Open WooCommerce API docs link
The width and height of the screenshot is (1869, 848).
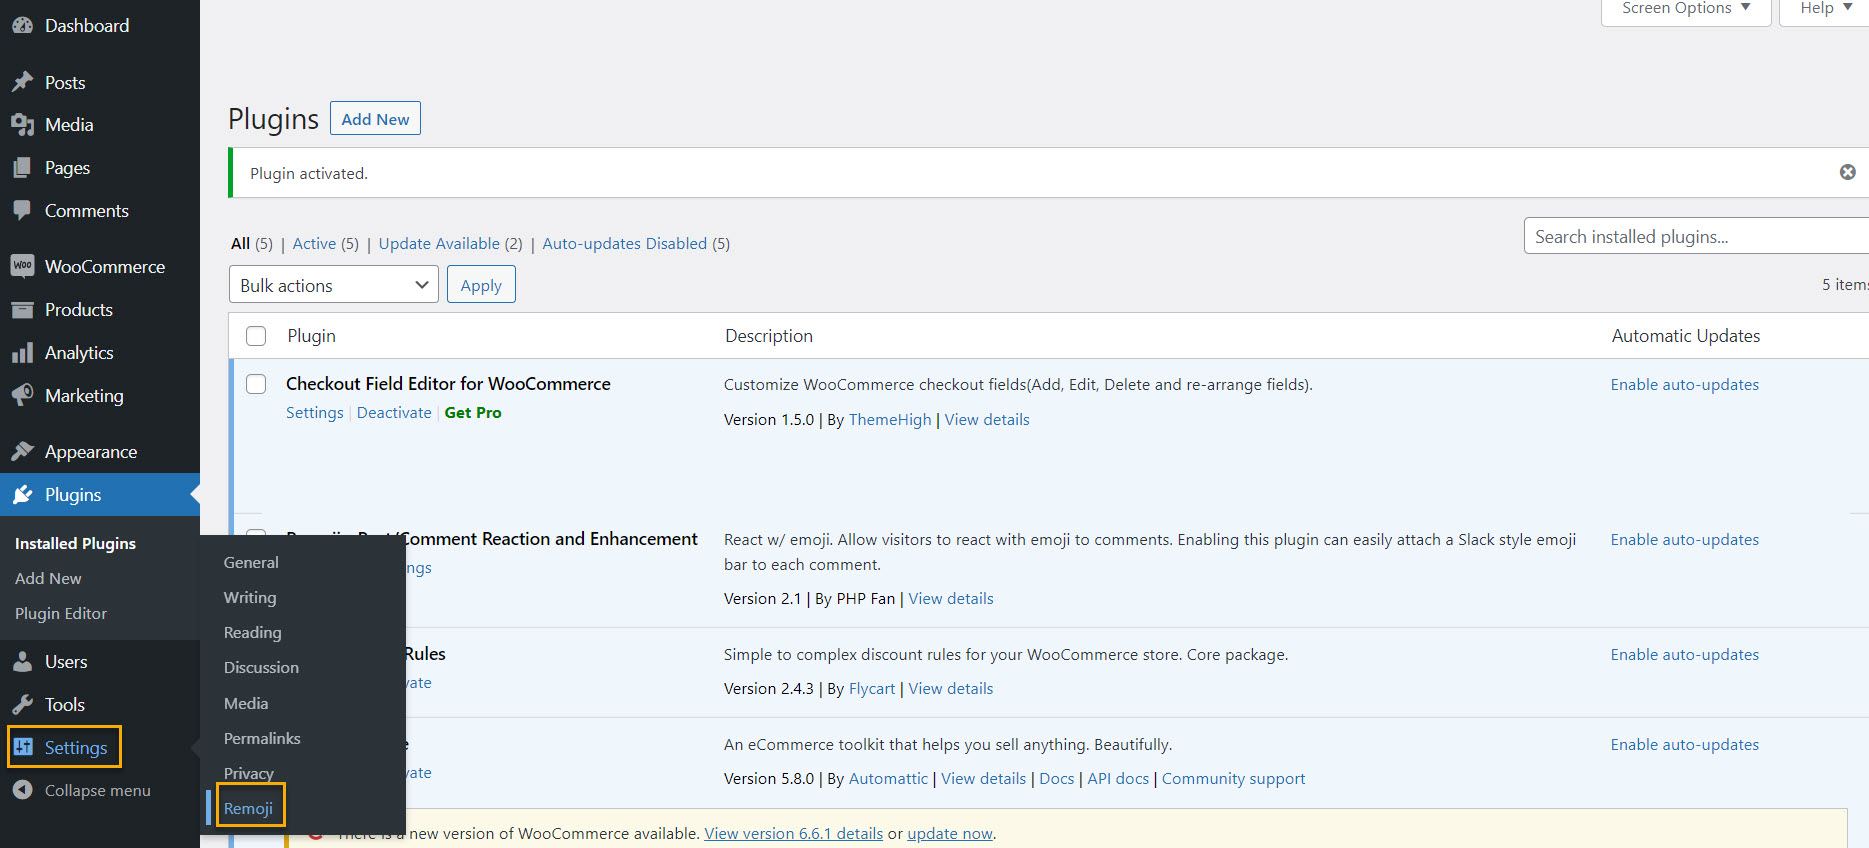coord(1118,779)
